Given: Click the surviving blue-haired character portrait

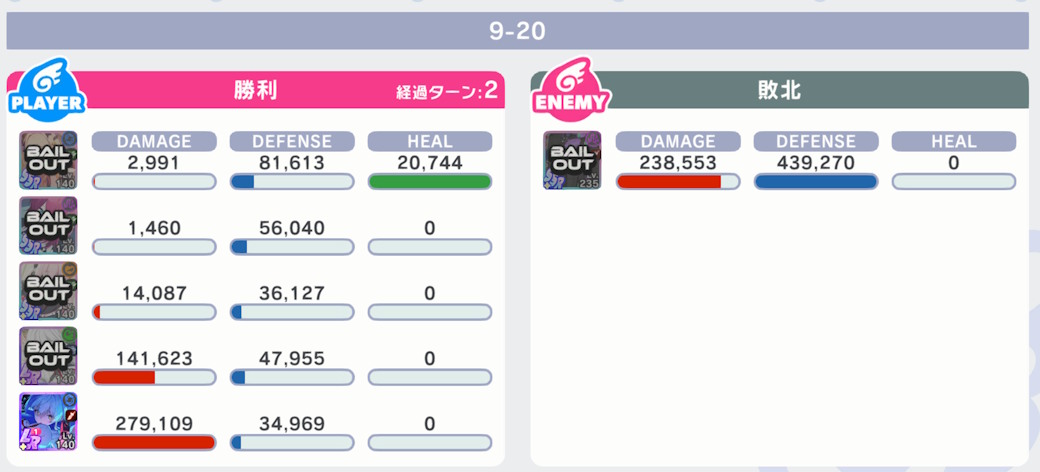Looking at the screenshot, I should point(48,422).
